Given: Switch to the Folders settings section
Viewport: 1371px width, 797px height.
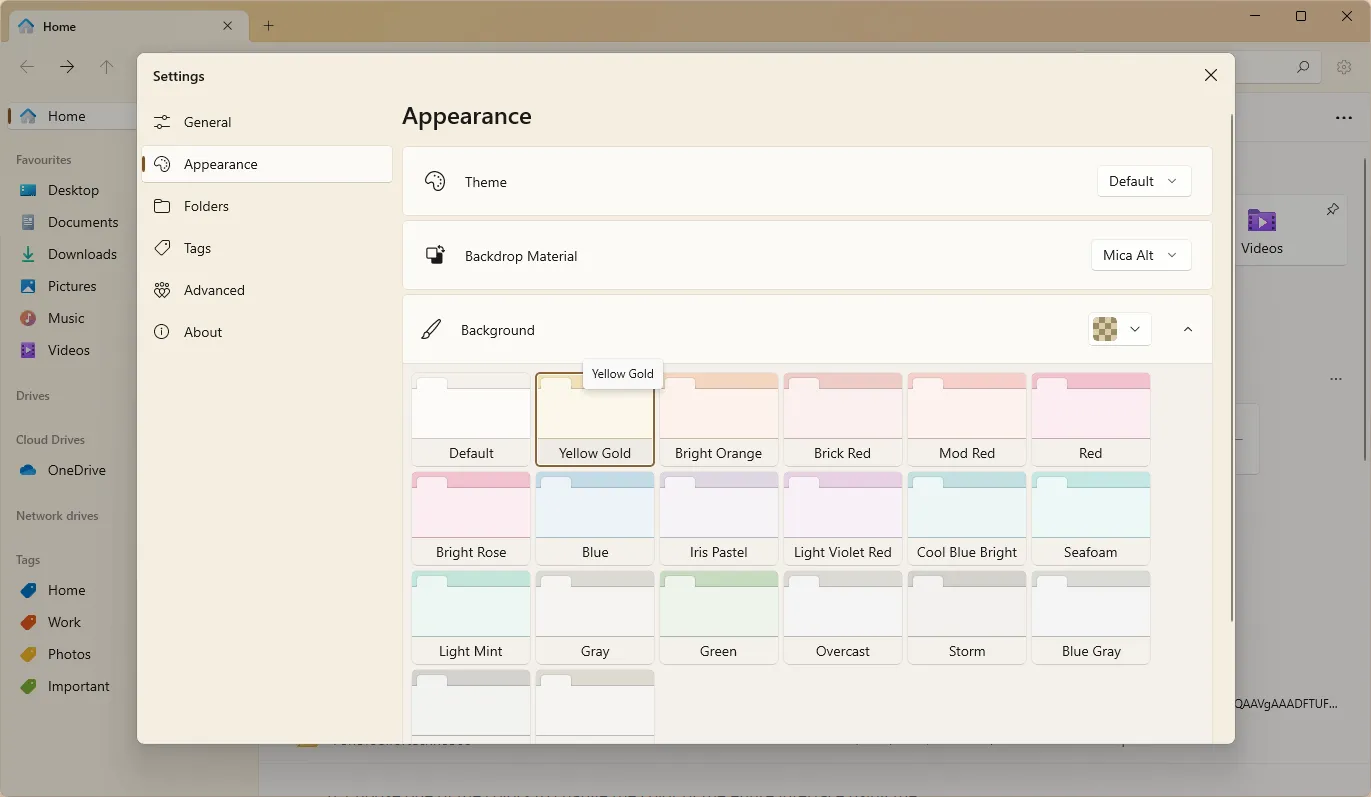Looking at the screenshot, I should tap(206, 206).
